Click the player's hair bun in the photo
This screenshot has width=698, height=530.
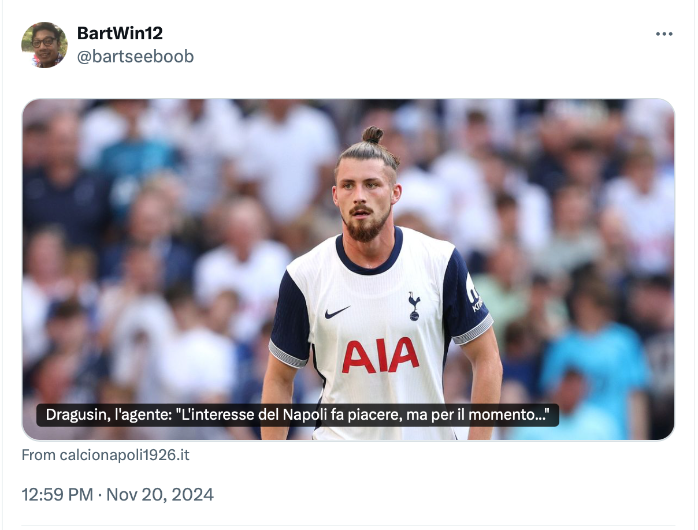pos(373,134)
